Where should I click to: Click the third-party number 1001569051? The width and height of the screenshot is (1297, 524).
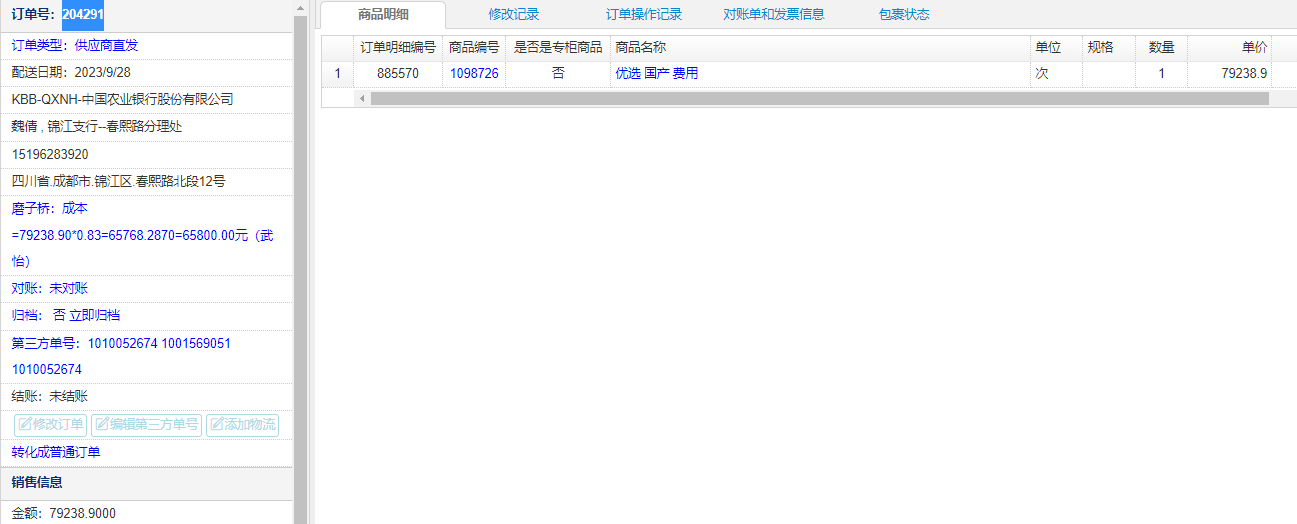(x=196, y=343)
